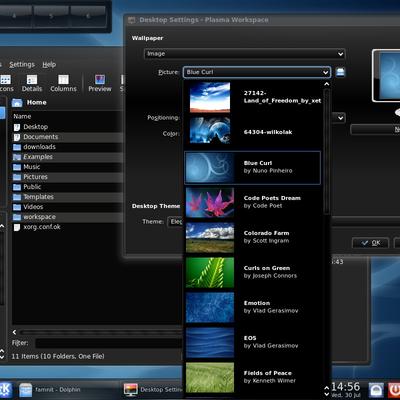
Task: Click the Desktop folder icon in Dolphin list
Action: tap(17, 127)
